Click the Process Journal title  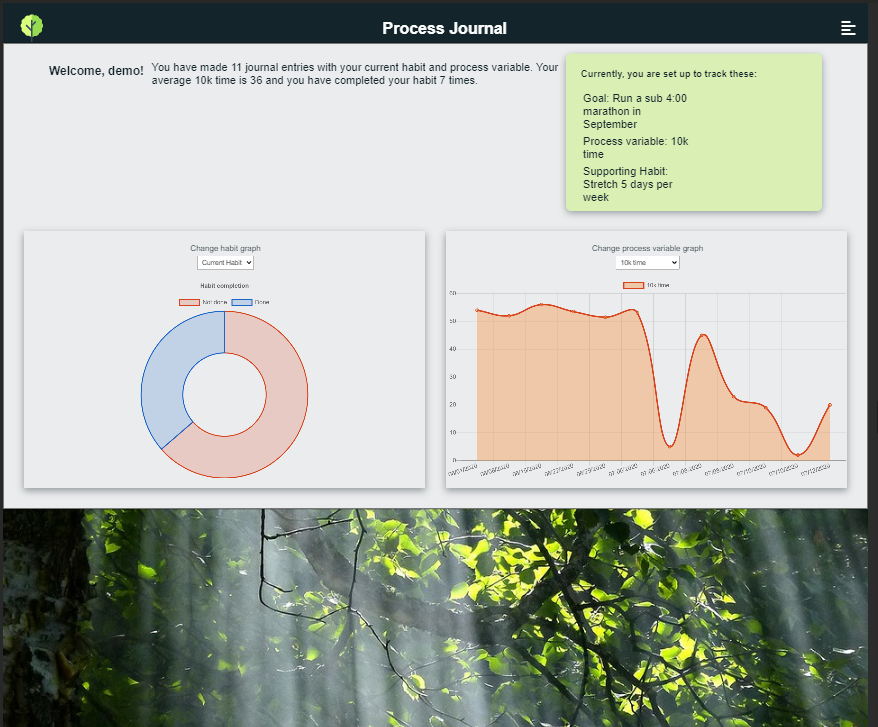444,28
